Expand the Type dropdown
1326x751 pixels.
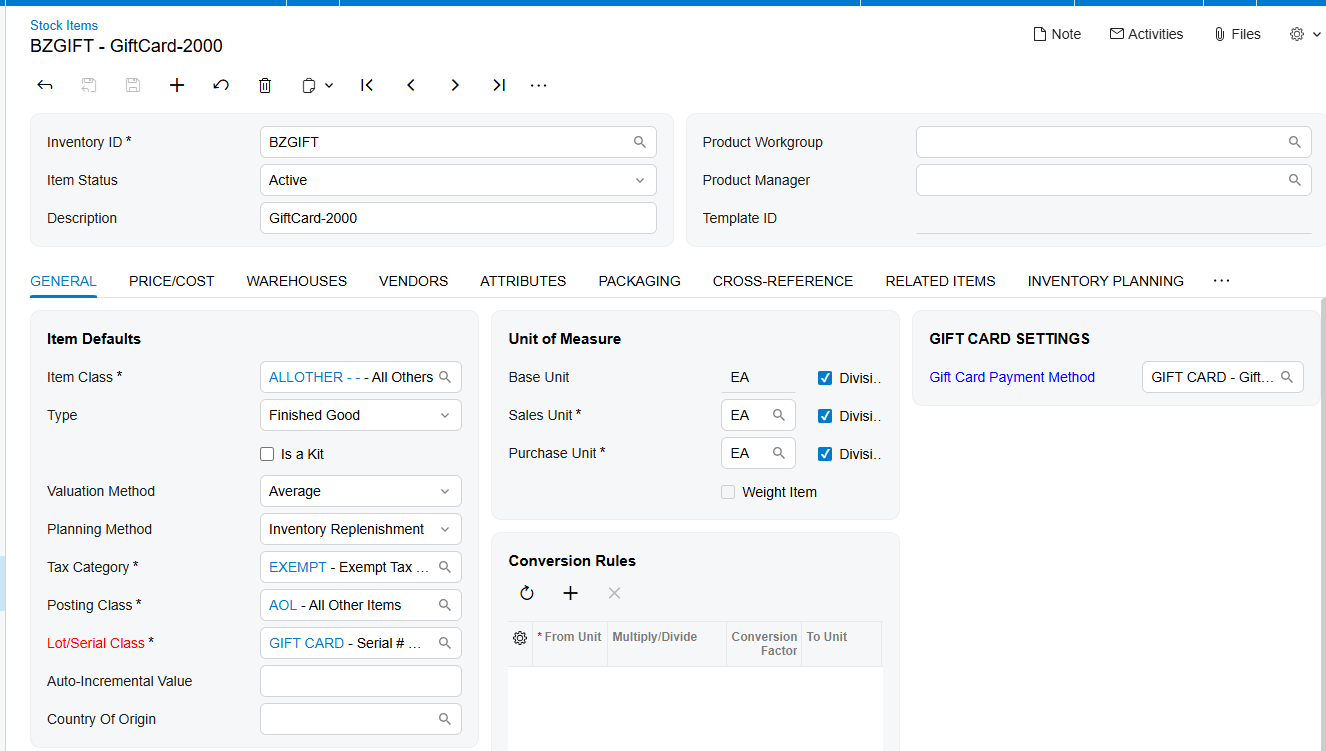pyautogui.click(x=445, y=415)
